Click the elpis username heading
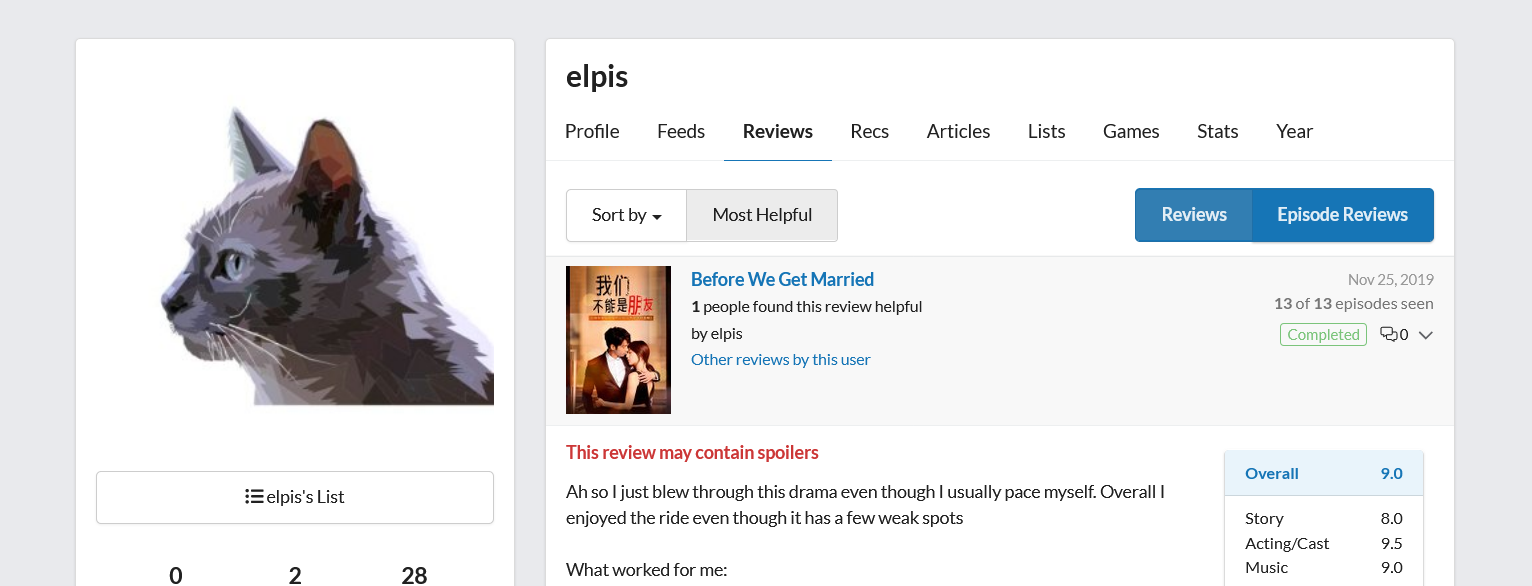The height and width of the screenshot is (586, 1532). [597, 76]
